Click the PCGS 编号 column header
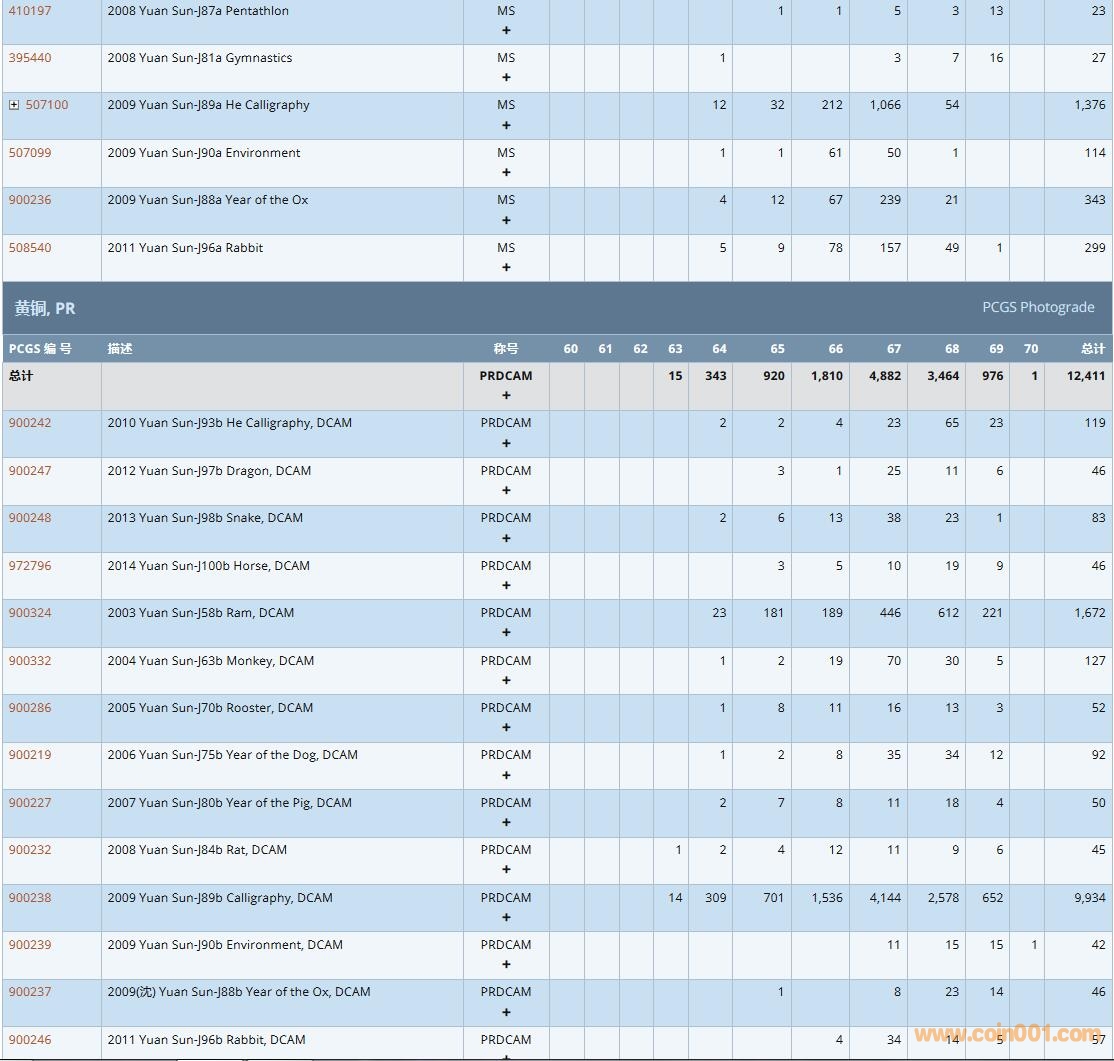1114x1061 pixels. click(x=40, y=349)
